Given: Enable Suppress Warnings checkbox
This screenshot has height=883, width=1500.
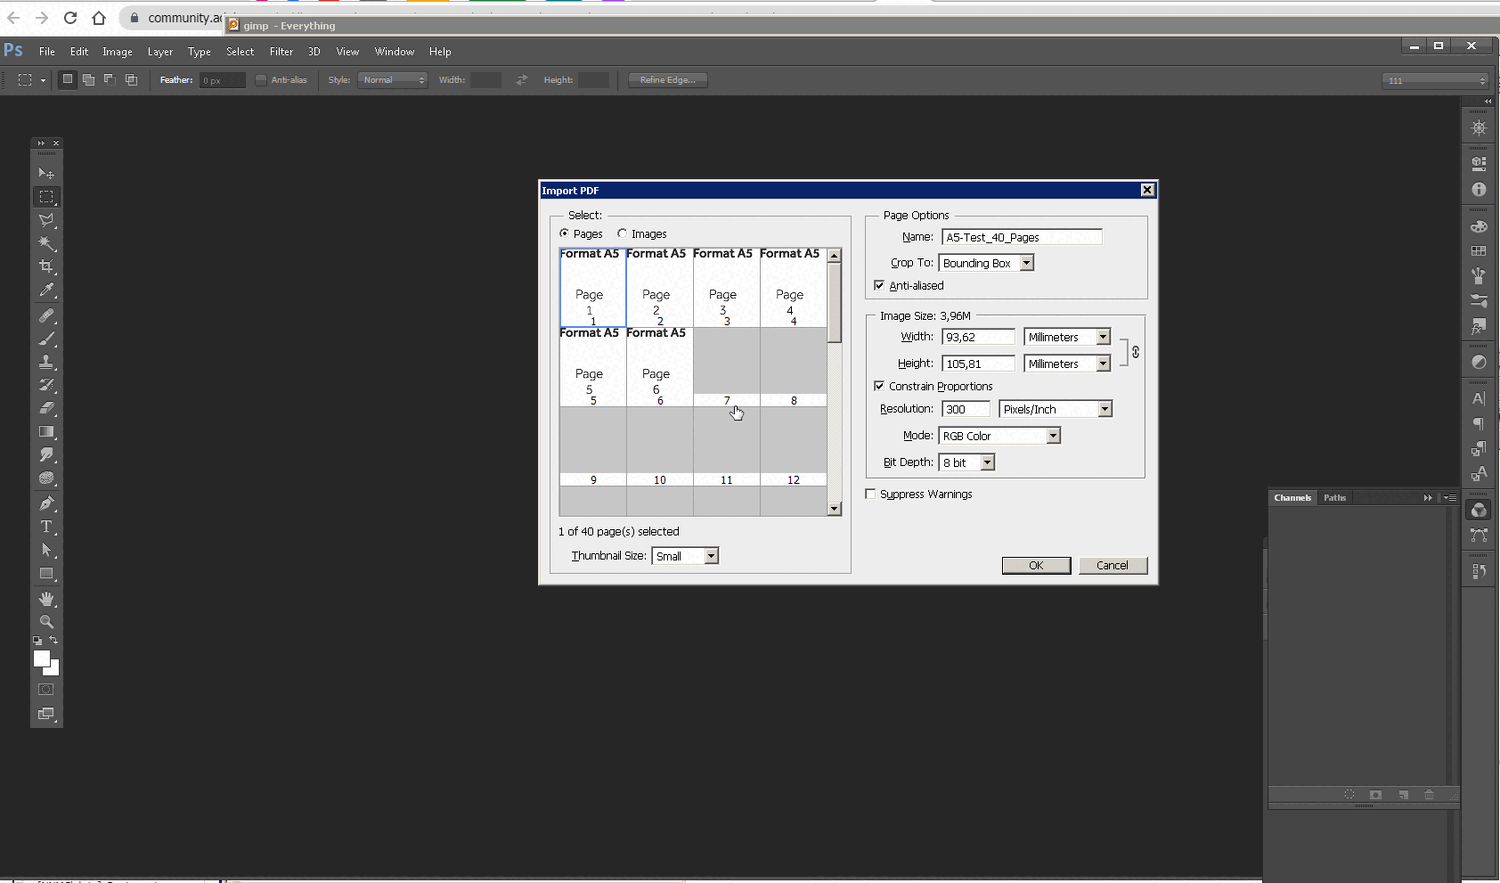Looking at the screenshot, I should coord(871,494).
